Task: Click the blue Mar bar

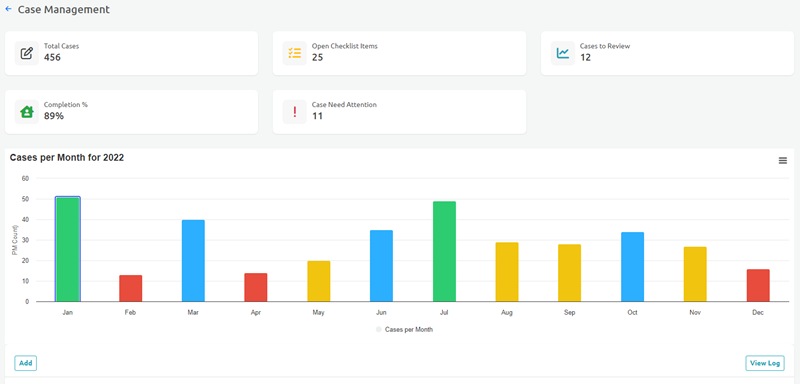Action: (x=193, y=261)
